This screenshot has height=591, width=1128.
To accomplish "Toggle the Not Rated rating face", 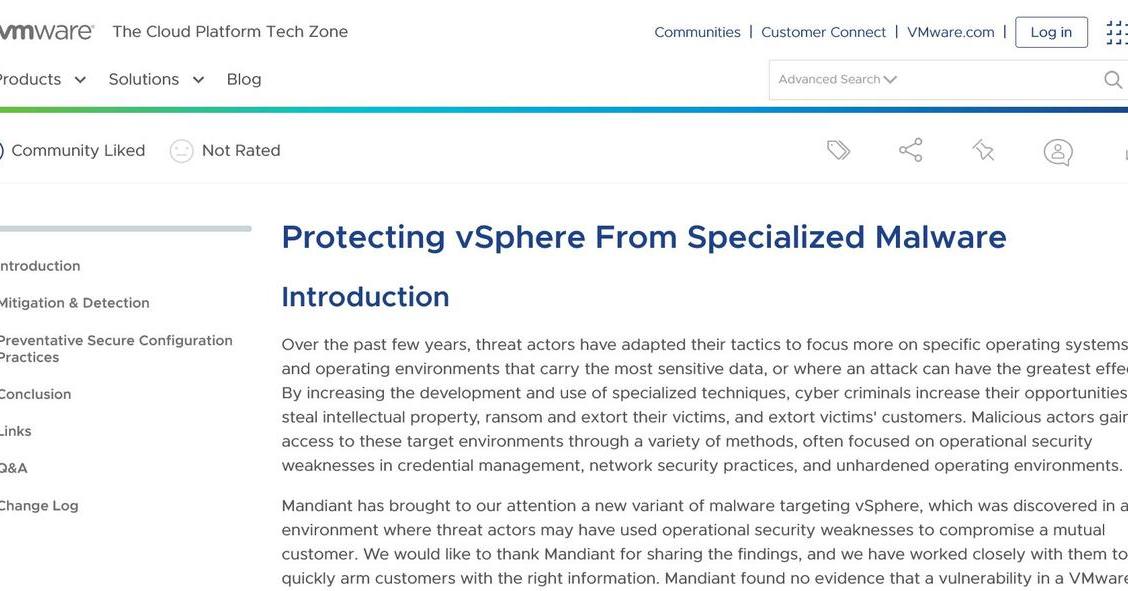I will click(x=181, y=150).
